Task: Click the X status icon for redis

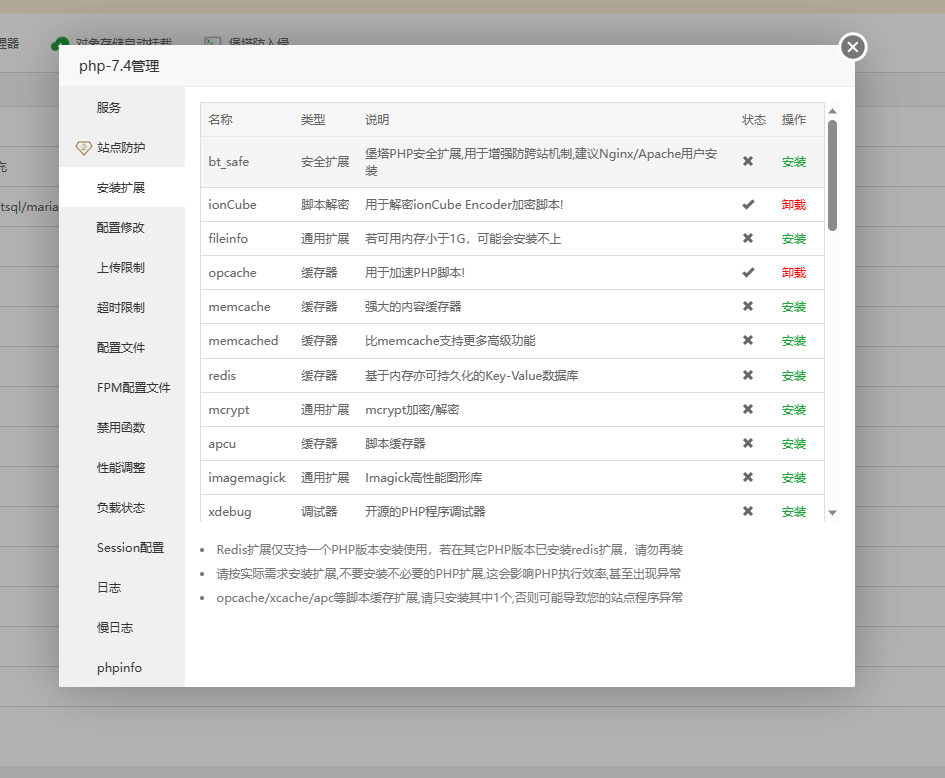Action: tap(748, 375)
